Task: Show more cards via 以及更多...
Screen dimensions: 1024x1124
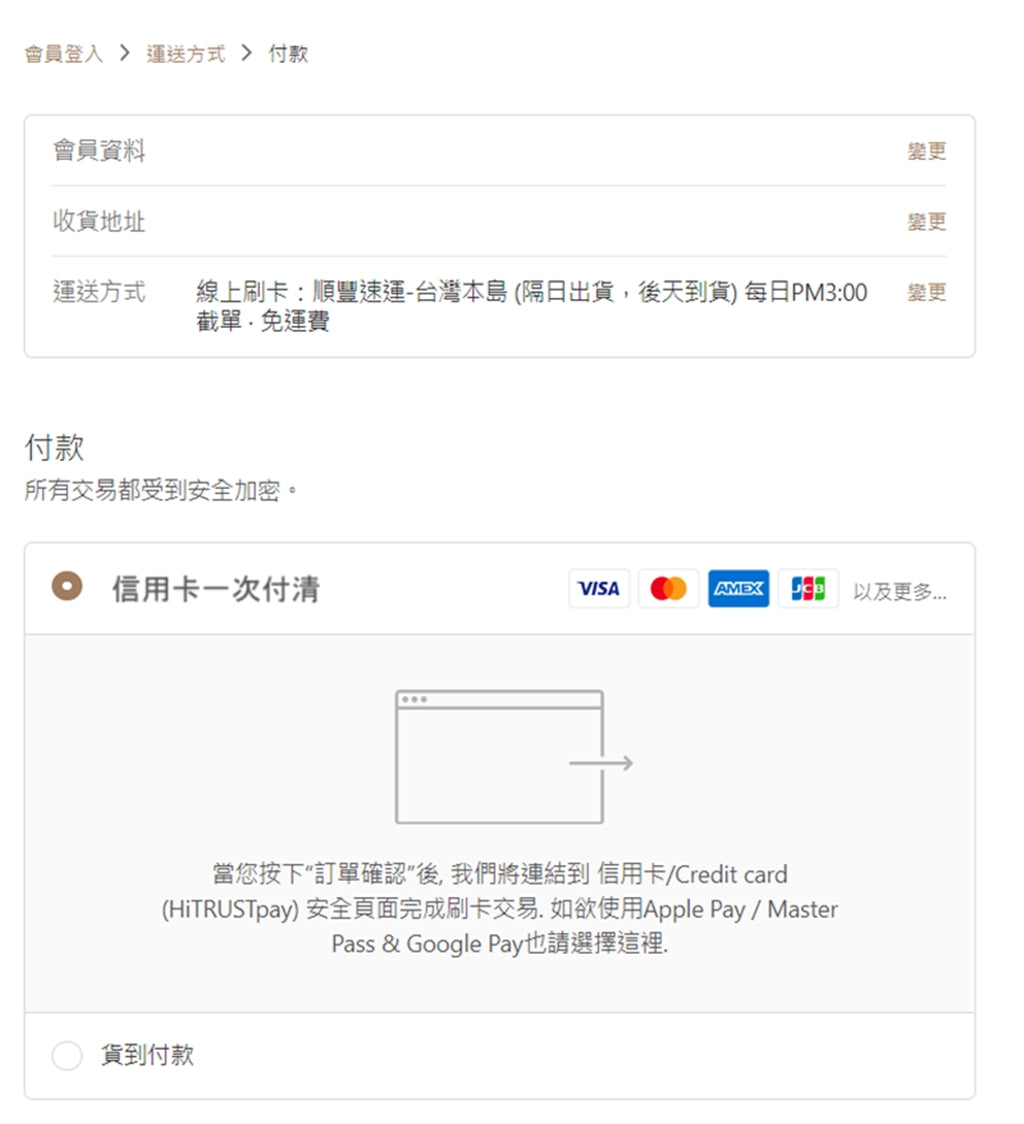Action: [x=899, y=591]
